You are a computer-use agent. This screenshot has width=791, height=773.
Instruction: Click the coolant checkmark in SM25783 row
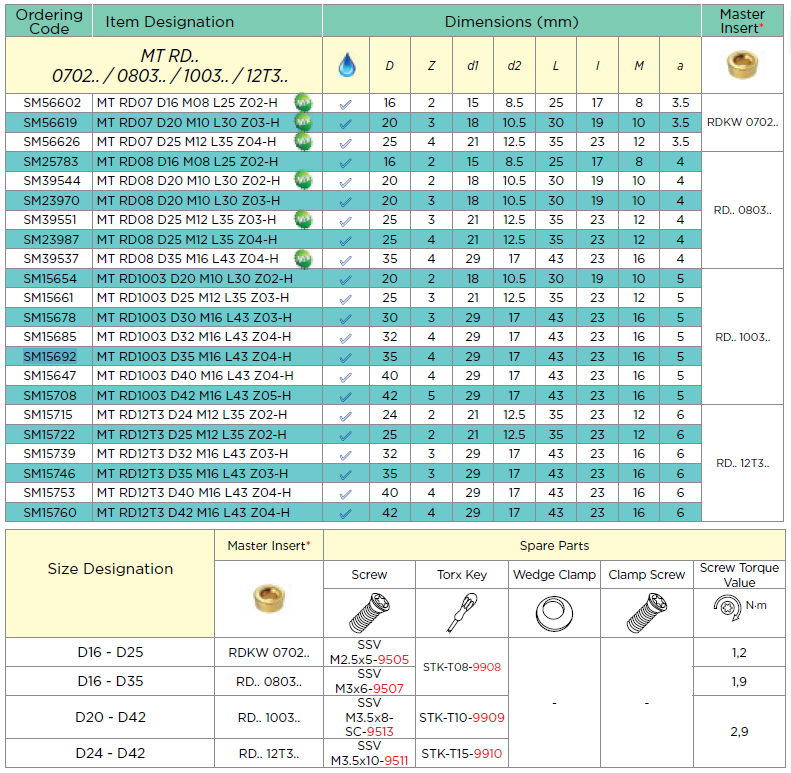coord(346,161)
